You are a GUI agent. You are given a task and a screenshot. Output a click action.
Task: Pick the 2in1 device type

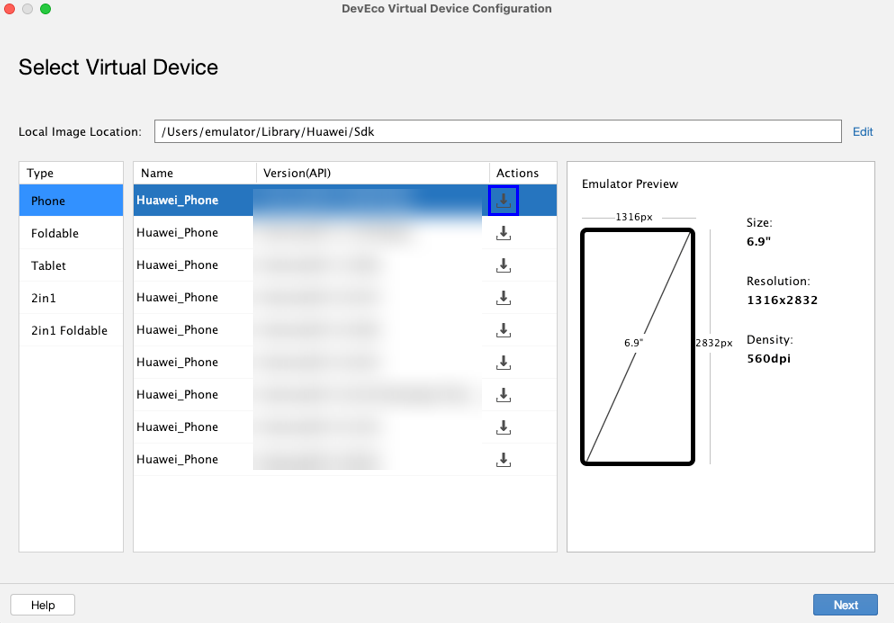pyautogui.click(x=71, y=298)
